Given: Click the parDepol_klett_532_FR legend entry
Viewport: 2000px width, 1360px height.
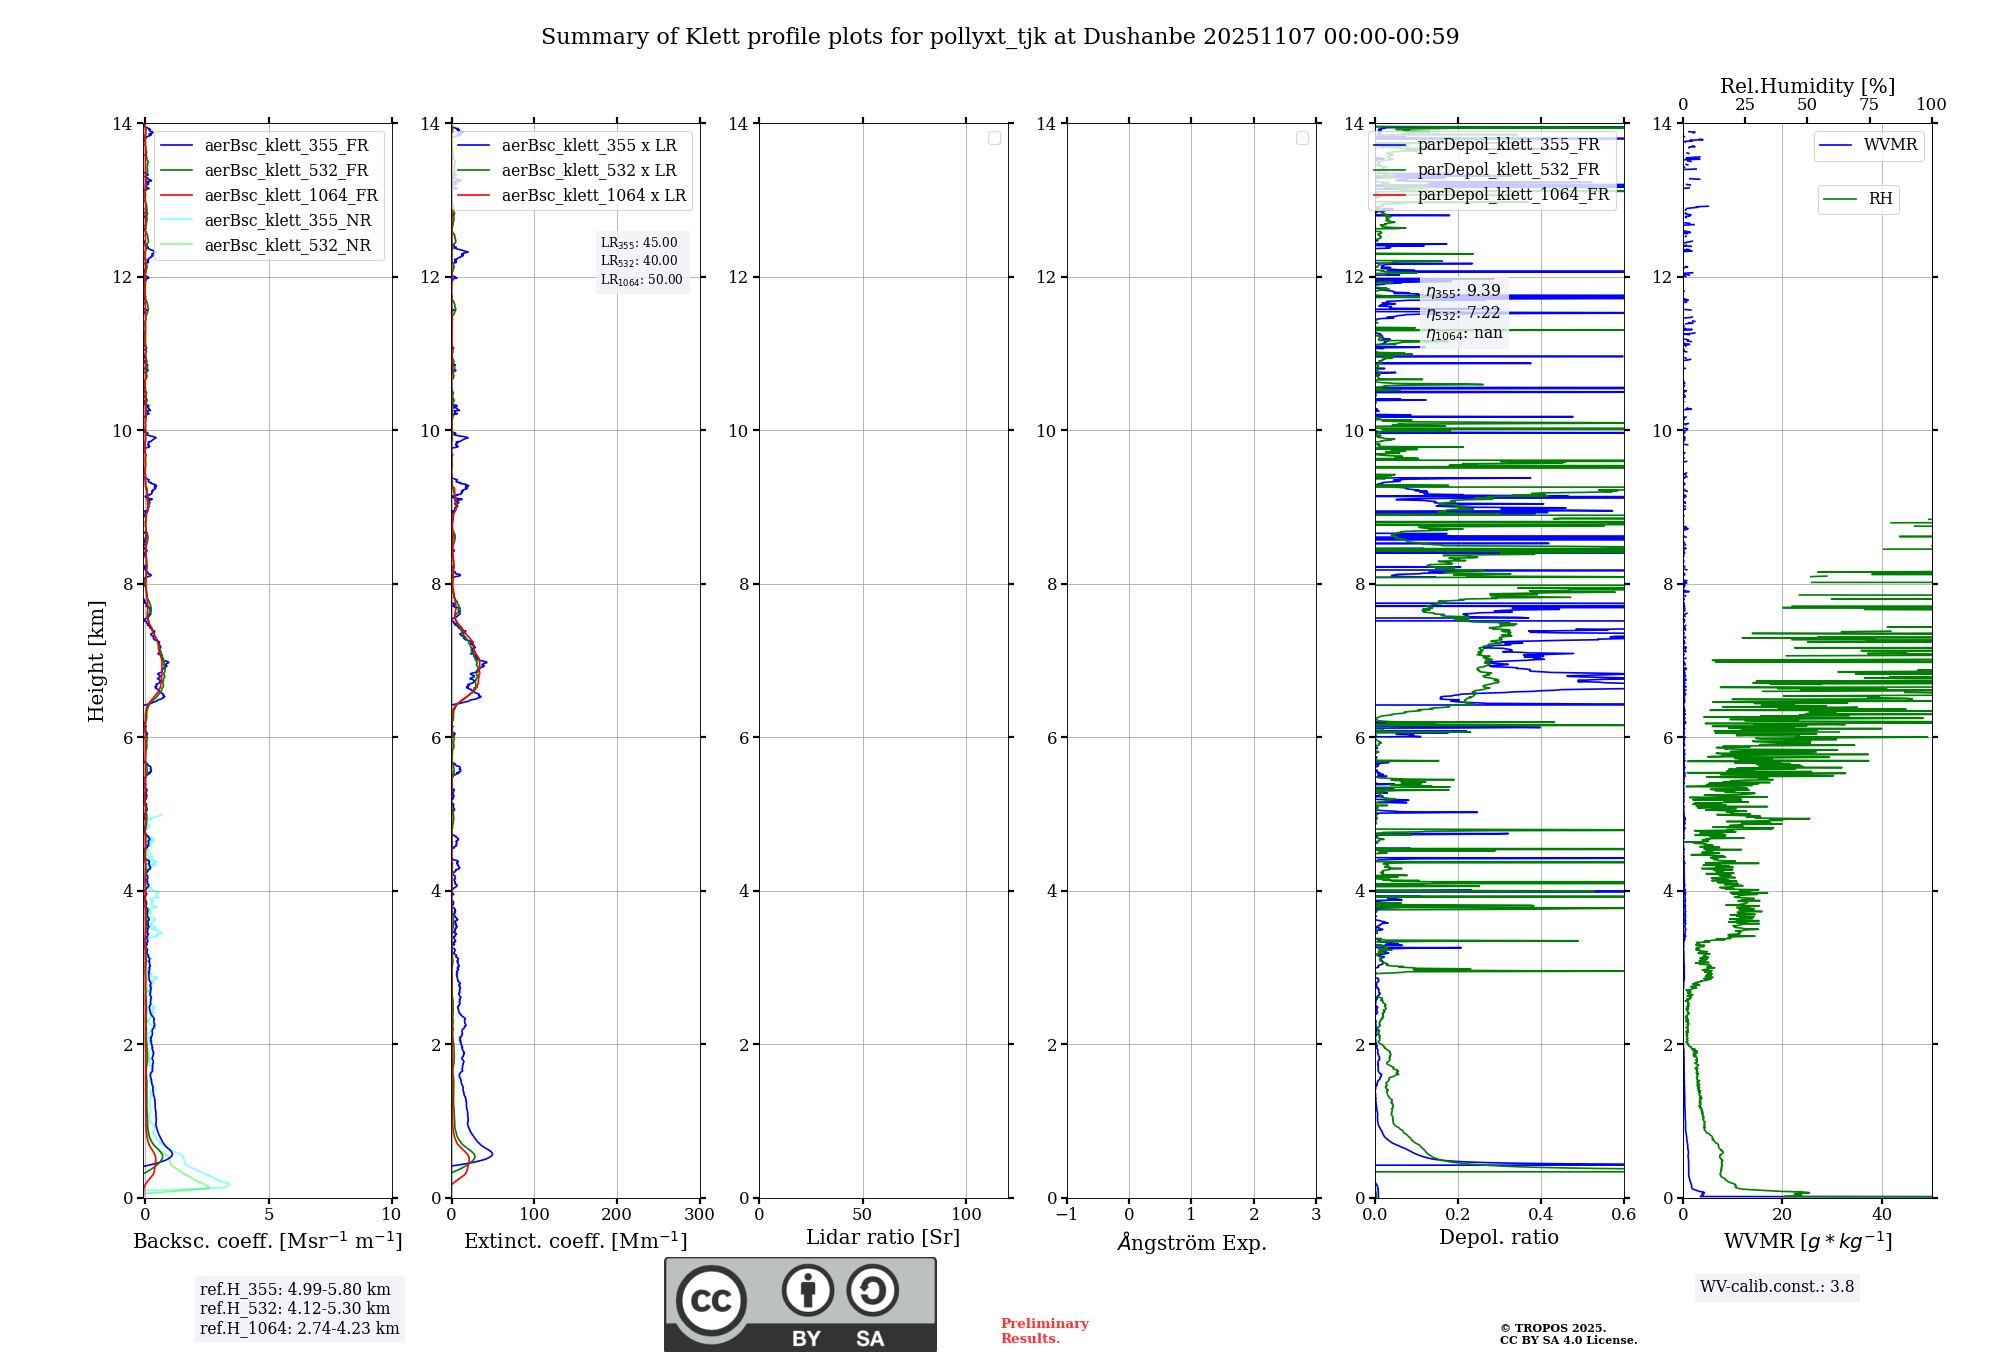Looking at the screenshot, I should 1508,170.
